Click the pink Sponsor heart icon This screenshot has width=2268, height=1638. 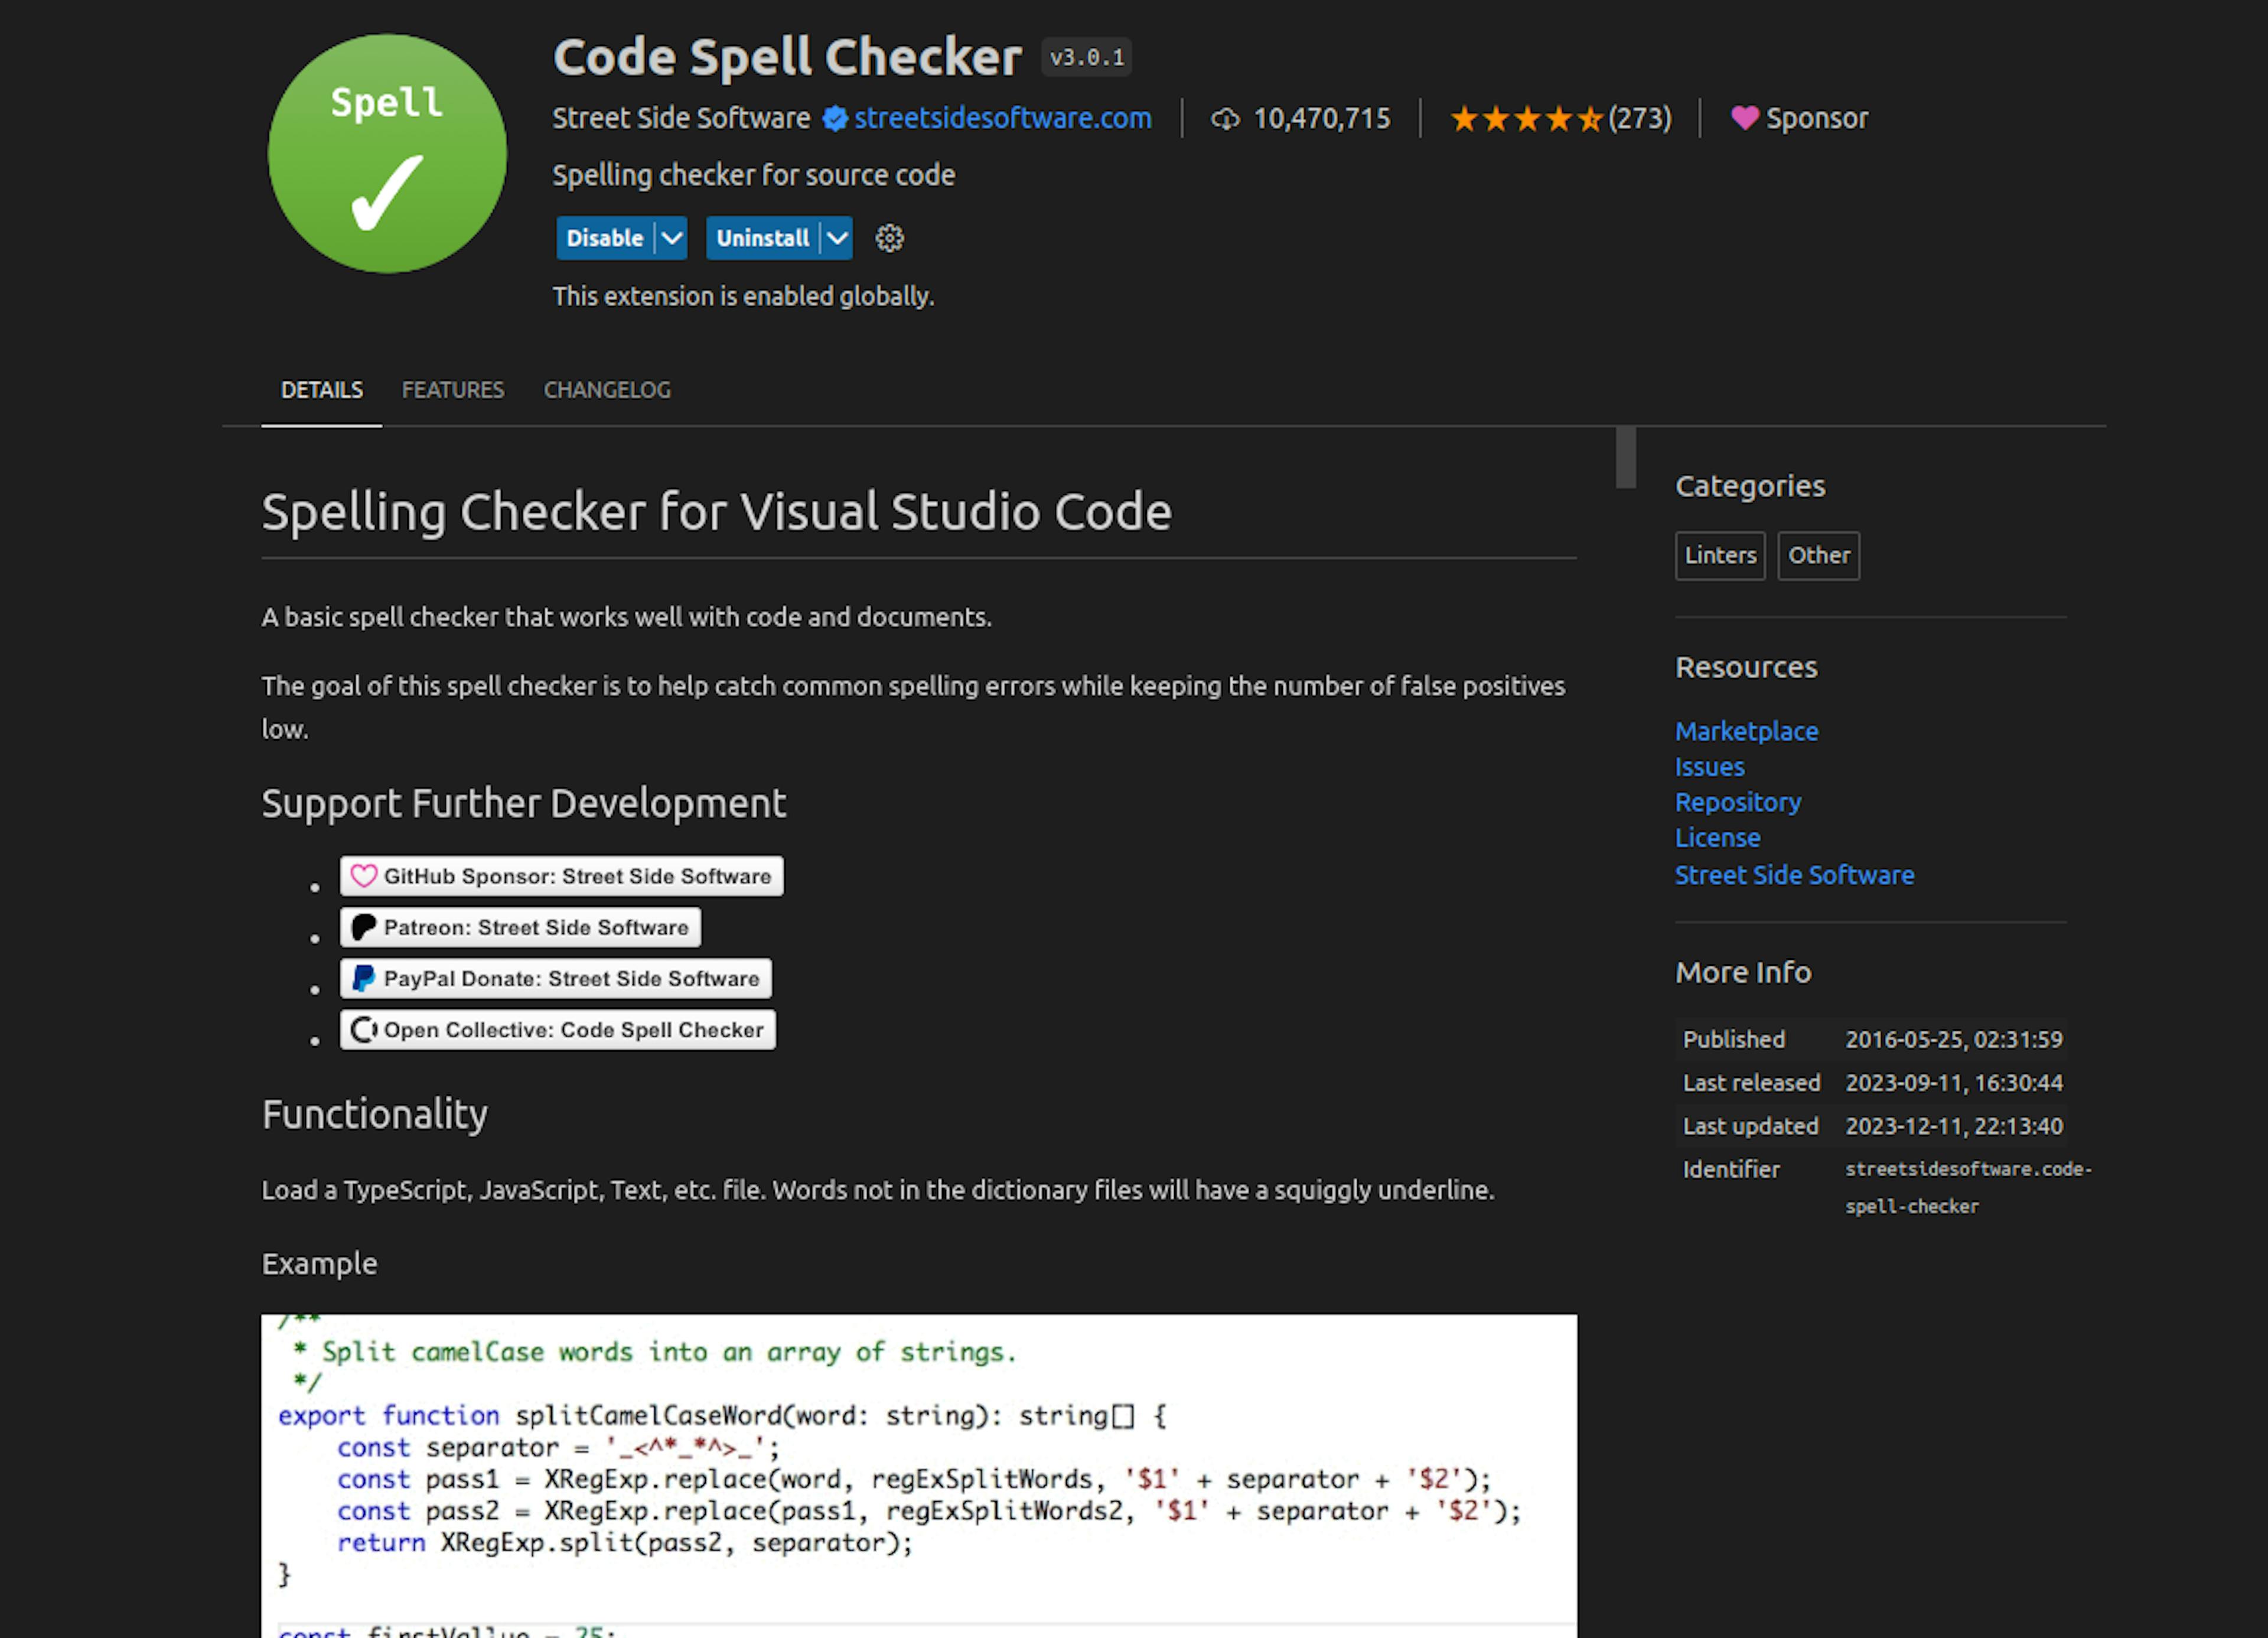[1744, 118]
